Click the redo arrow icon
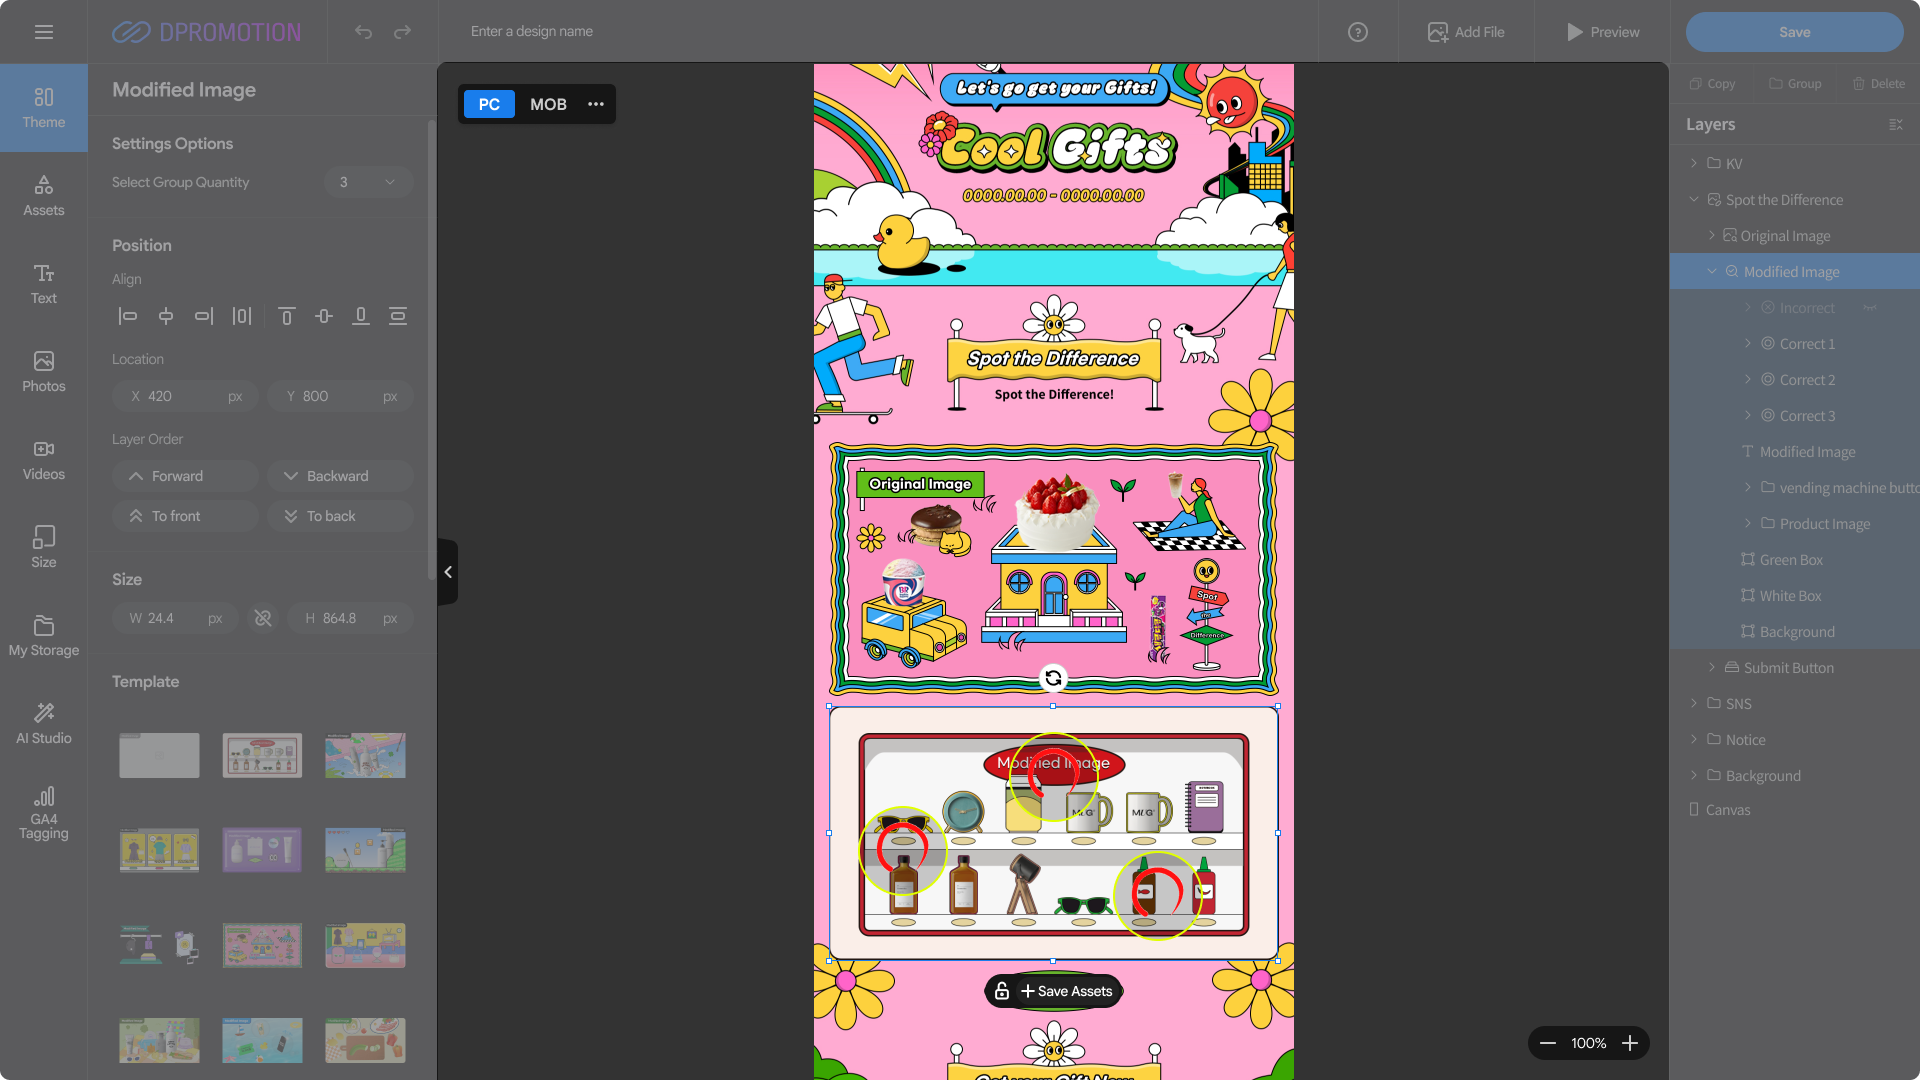 (402, 32)
